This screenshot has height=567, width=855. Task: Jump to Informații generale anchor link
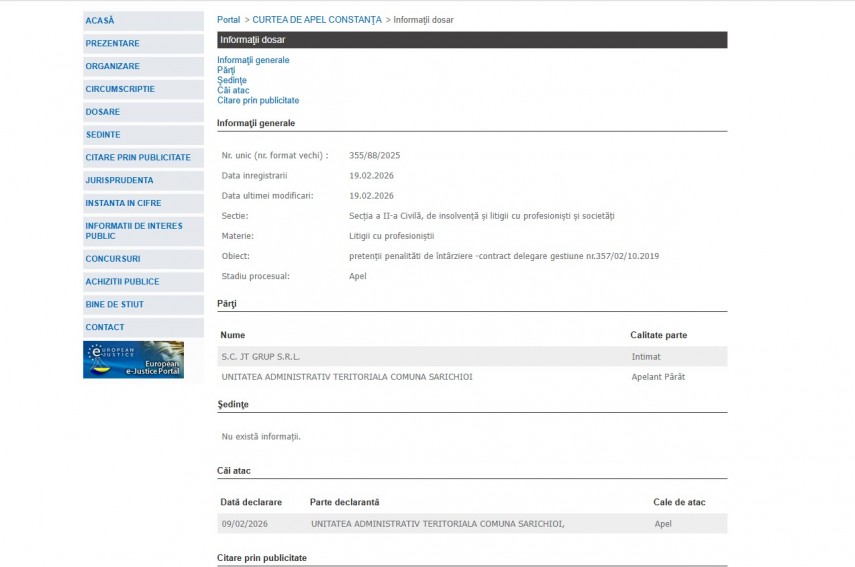pyautogui.click(x=253, y=60)
